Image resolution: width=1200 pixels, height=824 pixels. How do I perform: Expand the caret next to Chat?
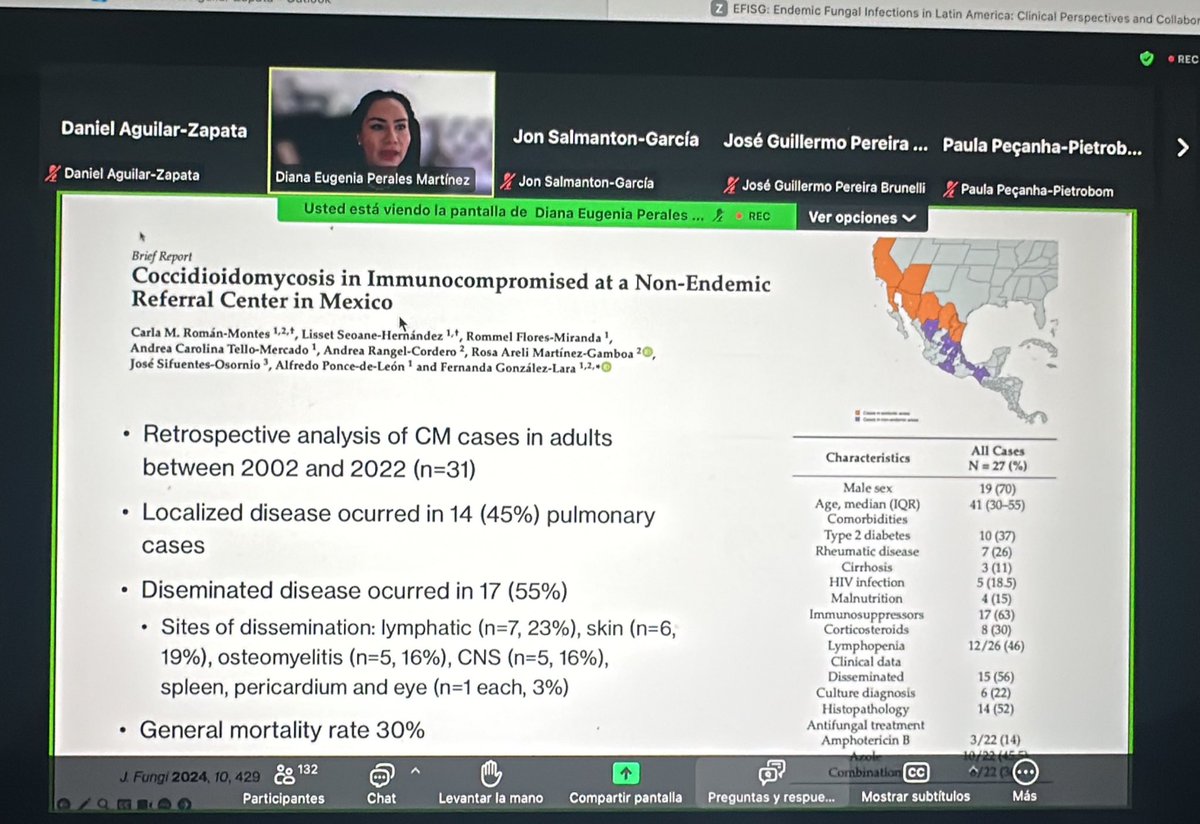(415, 770)
